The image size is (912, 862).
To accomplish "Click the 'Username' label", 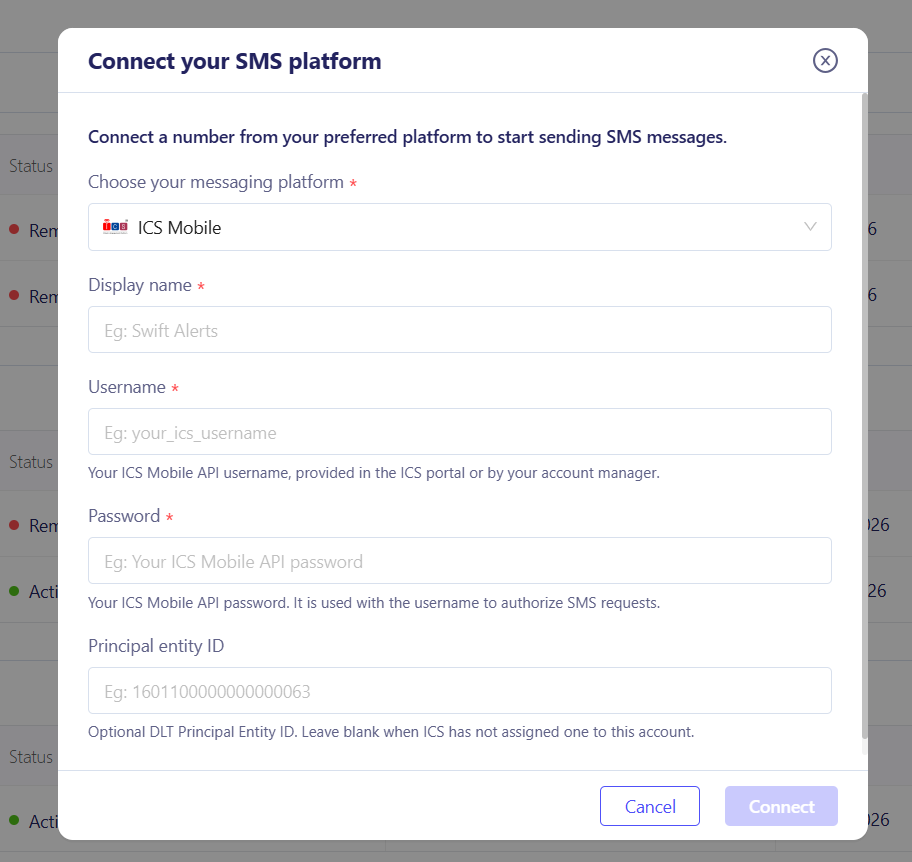I will (x=127, y=387).
